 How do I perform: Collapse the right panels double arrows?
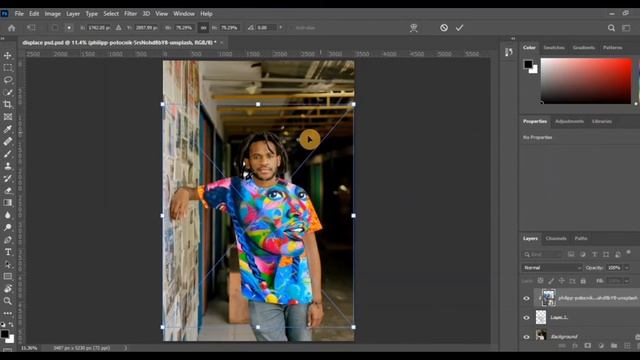click(513, 38)
